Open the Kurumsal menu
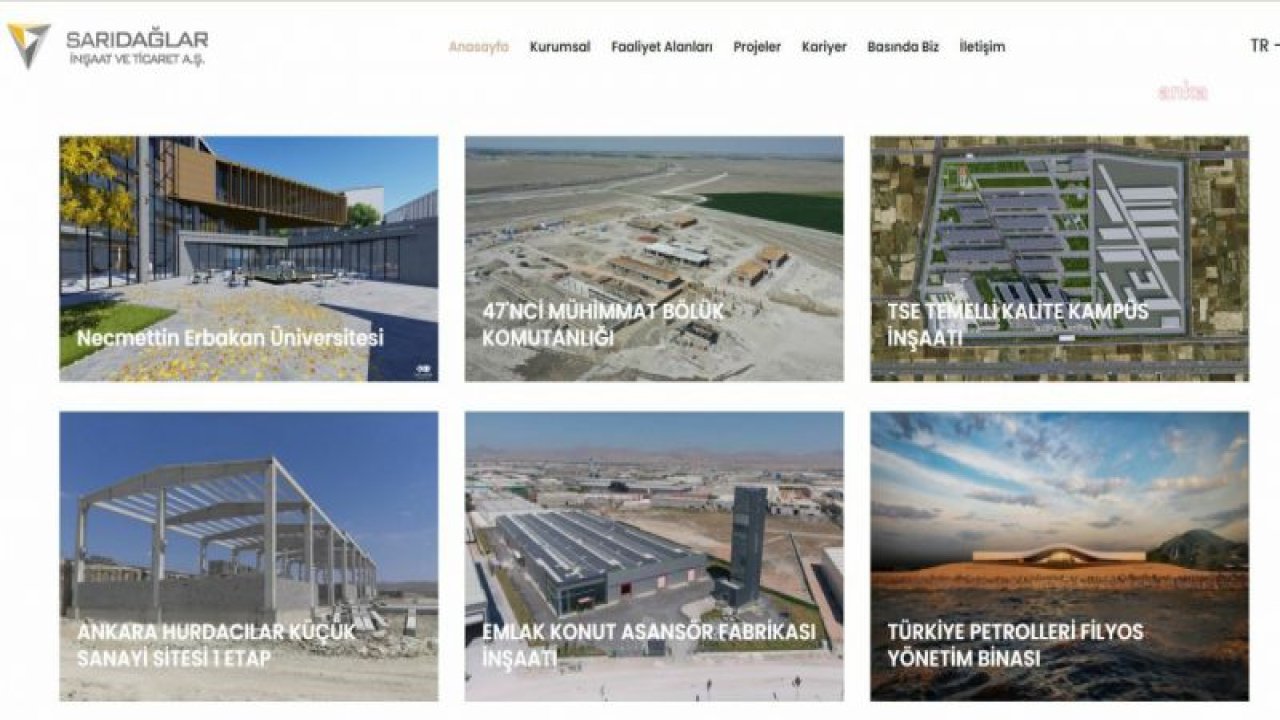This screenshot has width=1280, height=720. point(560,47)
